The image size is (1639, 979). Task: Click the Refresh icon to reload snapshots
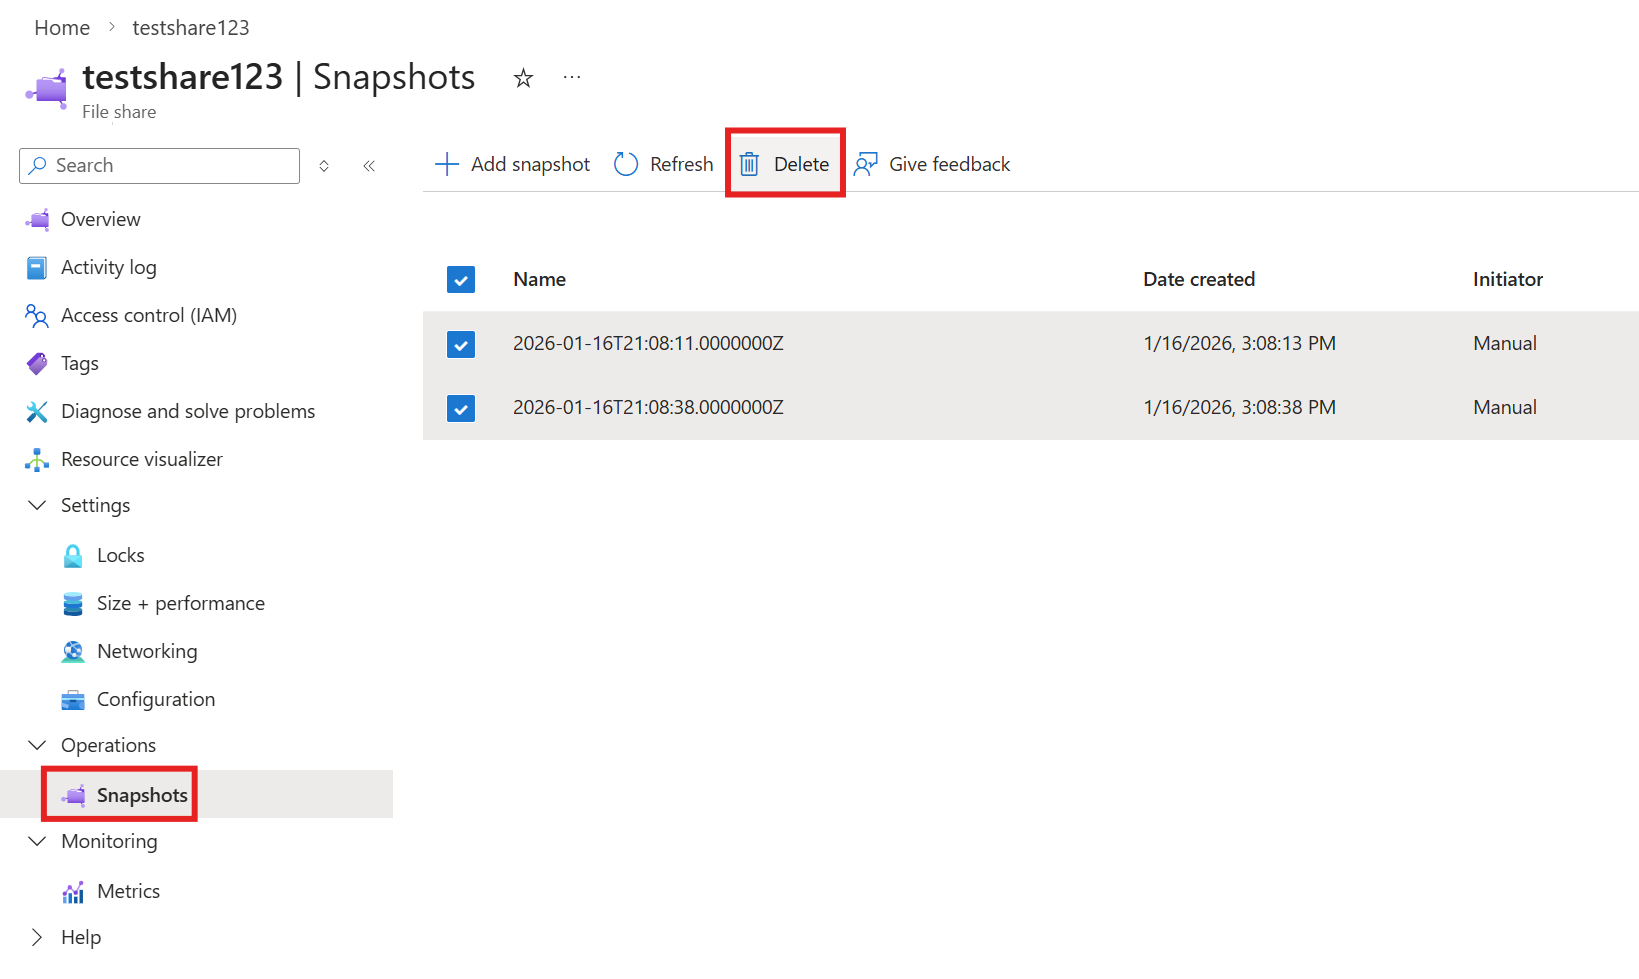625,163
